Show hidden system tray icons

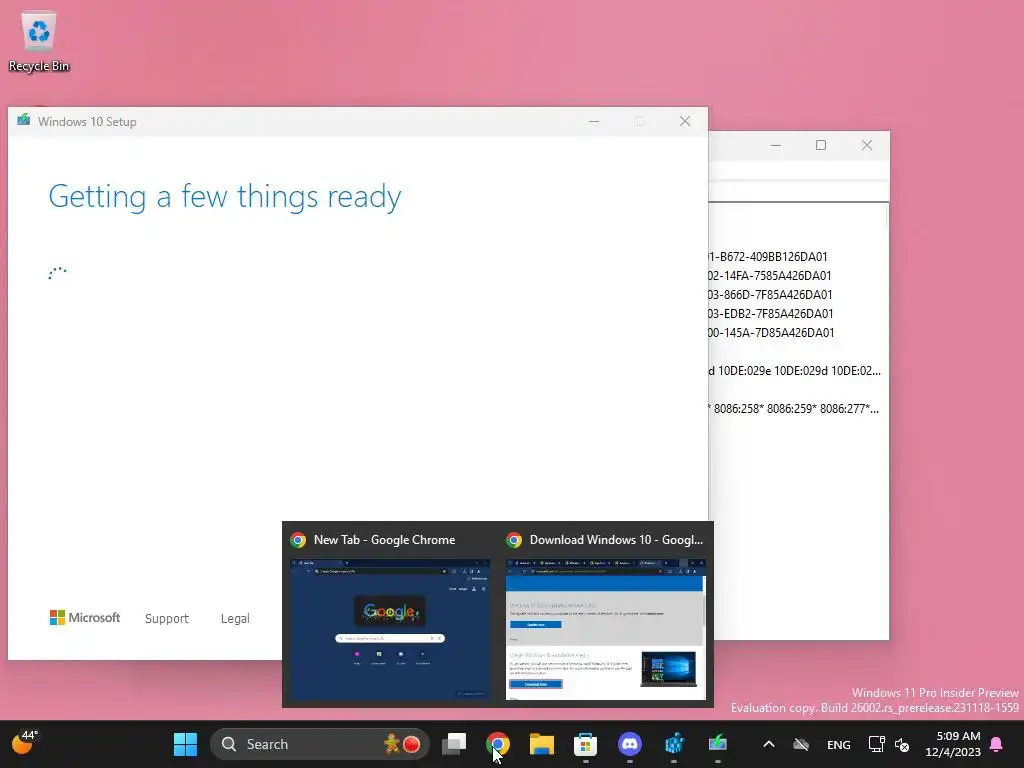tap(769, 744)
